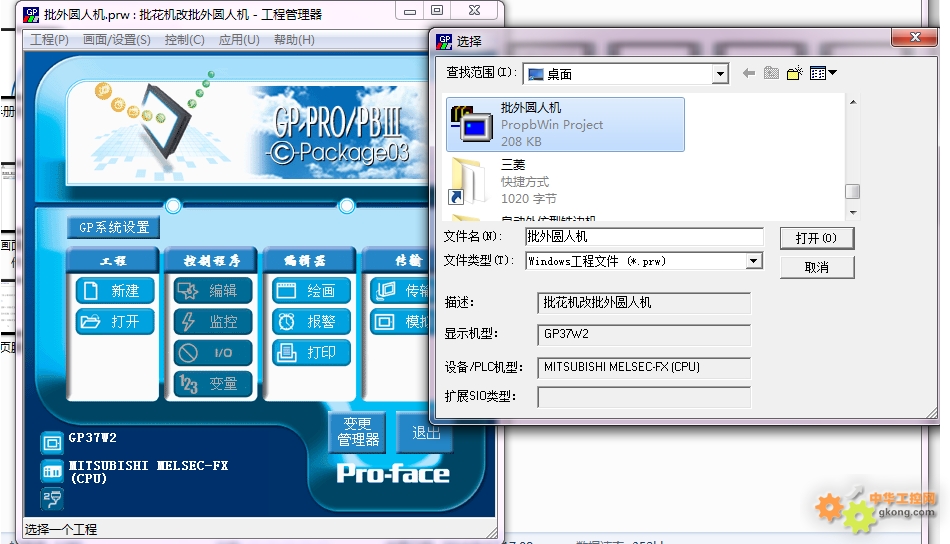This screenshot has height=544, width=950.
Task: Click the 选择一个工程 status bar text
Action: pos(61,529)
